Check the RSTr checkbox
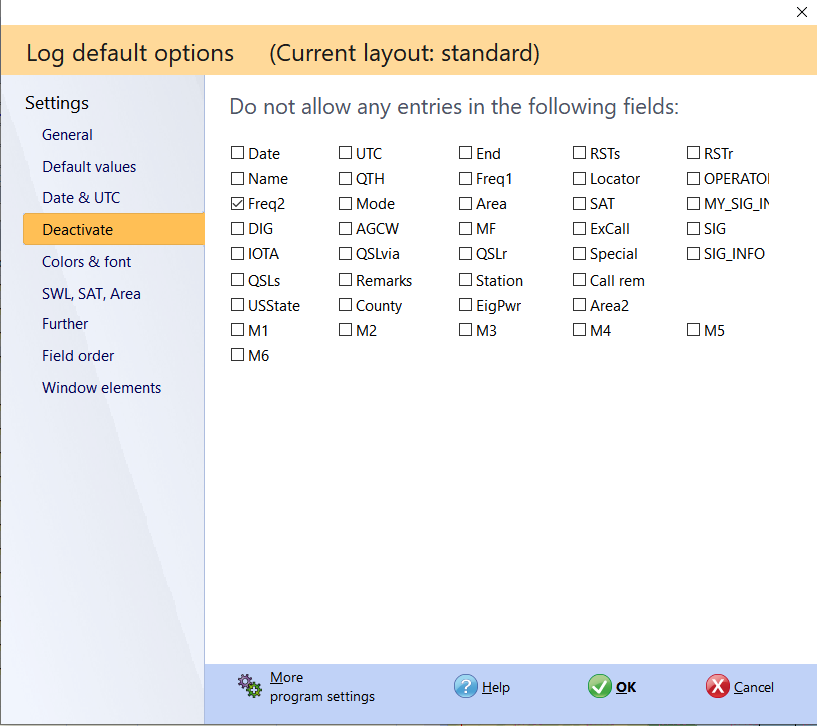The image size is (817, 726). tap(694, 153)
